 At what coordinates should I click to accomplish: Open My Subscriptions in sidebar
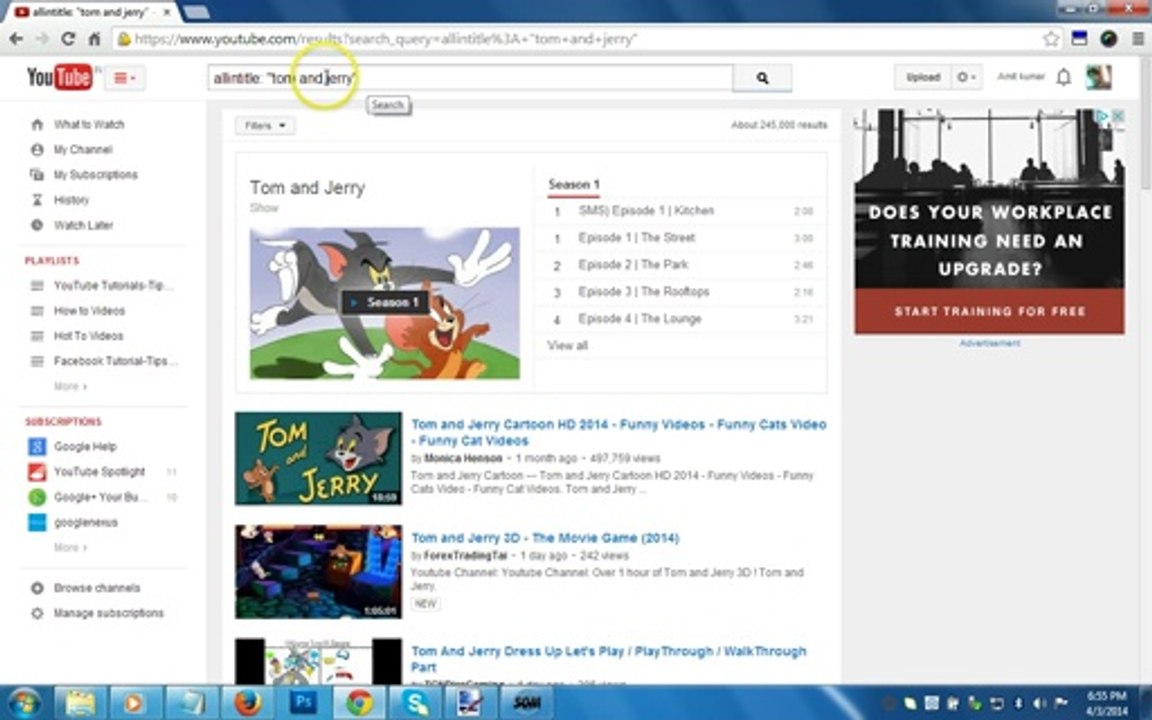[96, 175]
